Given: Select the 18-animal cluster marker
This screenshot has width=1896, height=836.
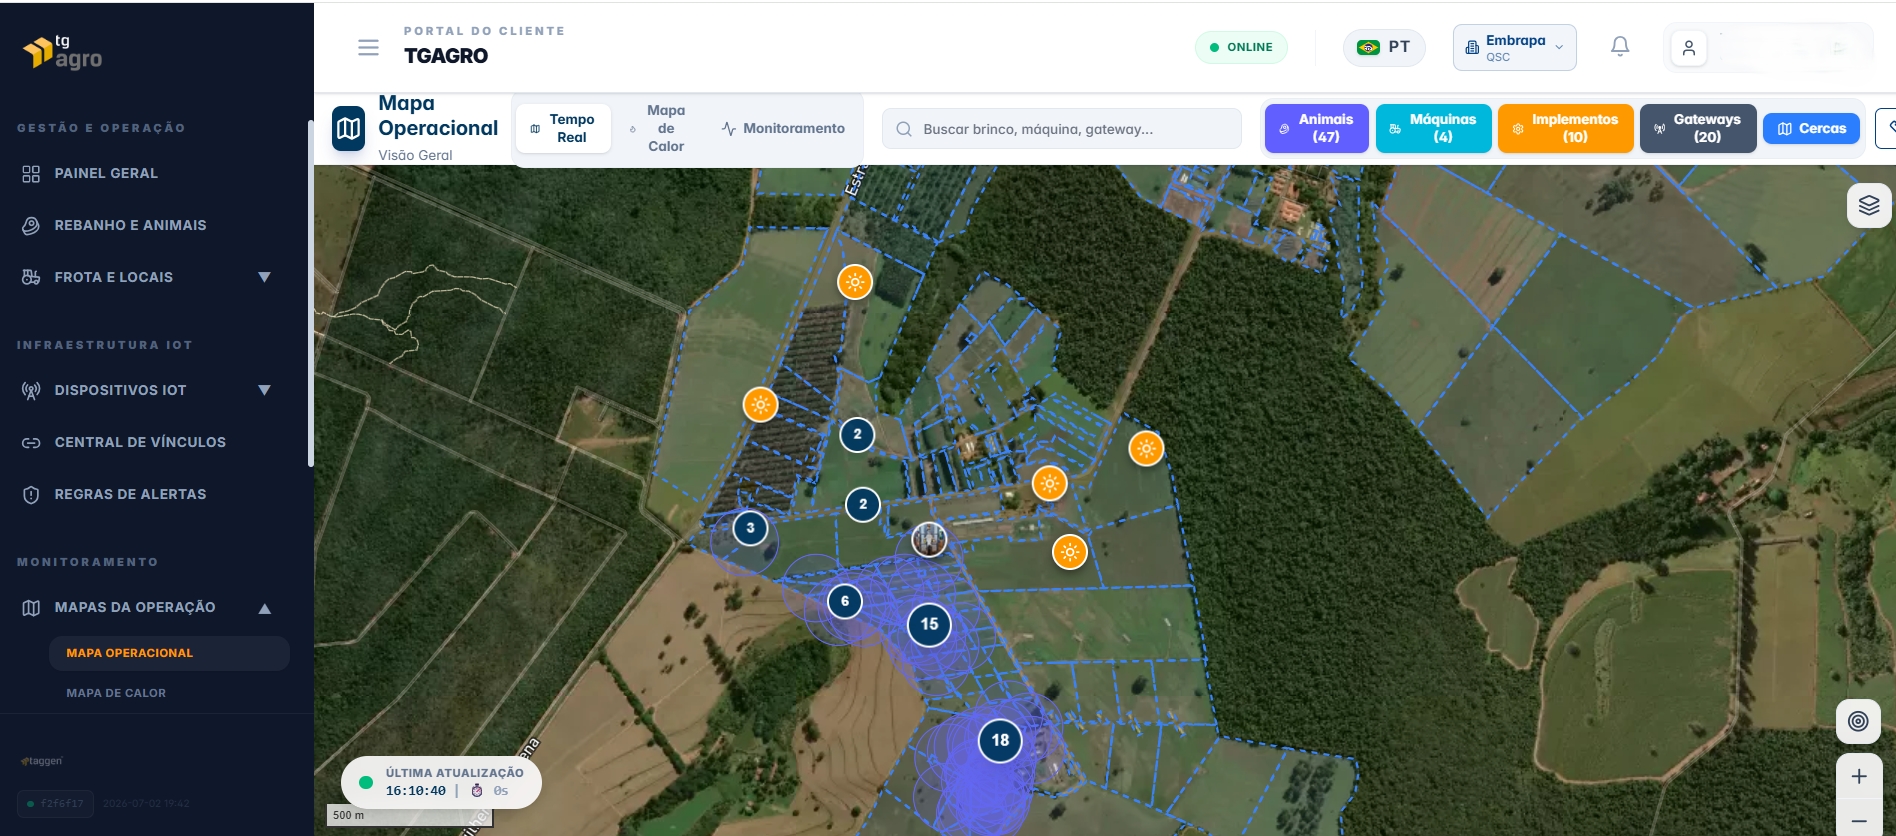Looking at the screenshot, I should (x=1000, y=740).
